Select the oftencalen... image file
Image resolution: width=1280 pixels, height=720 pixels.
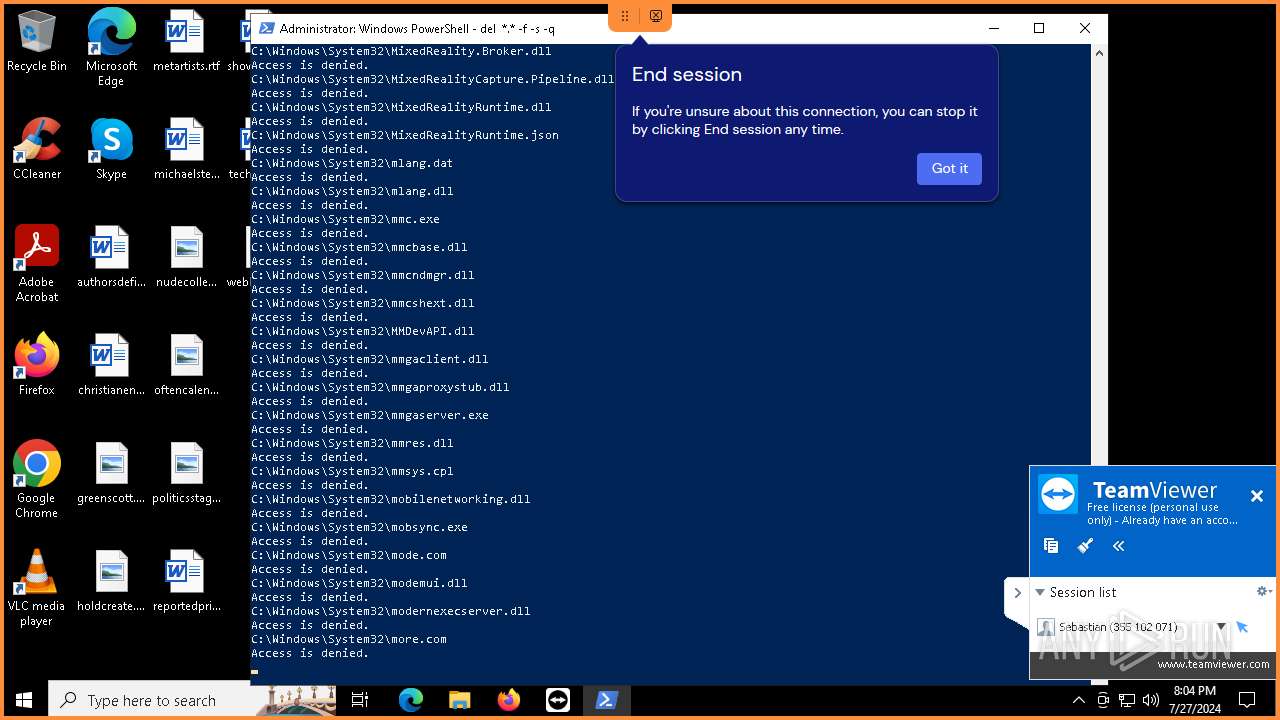coord(186,365)
